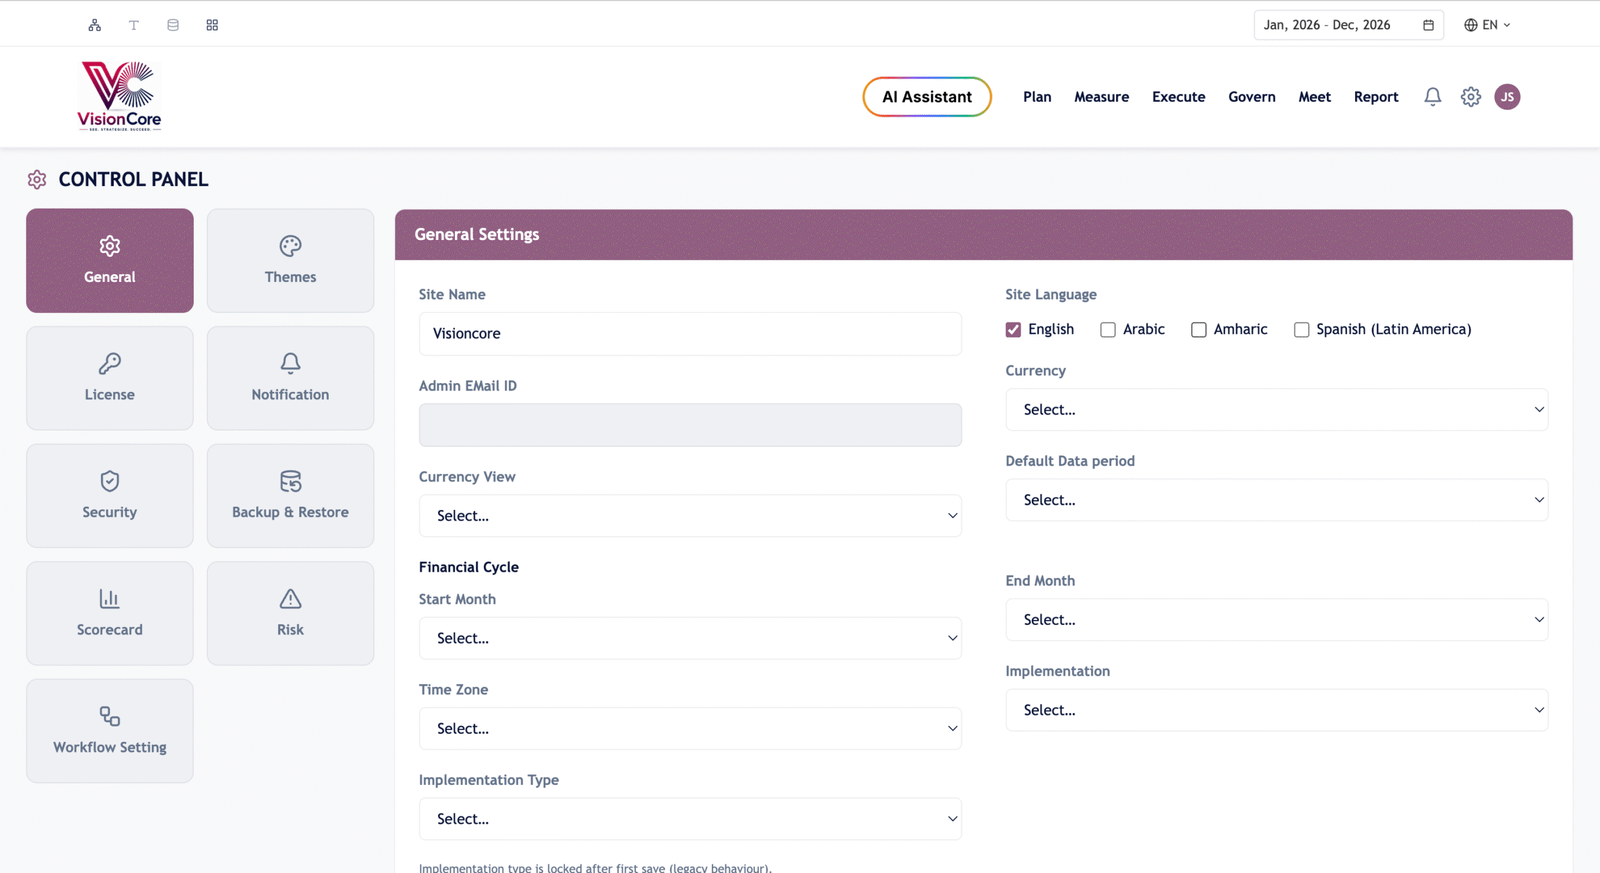
Task: Click the Admin EMail ID field
Action: click(x=690, y=425)
